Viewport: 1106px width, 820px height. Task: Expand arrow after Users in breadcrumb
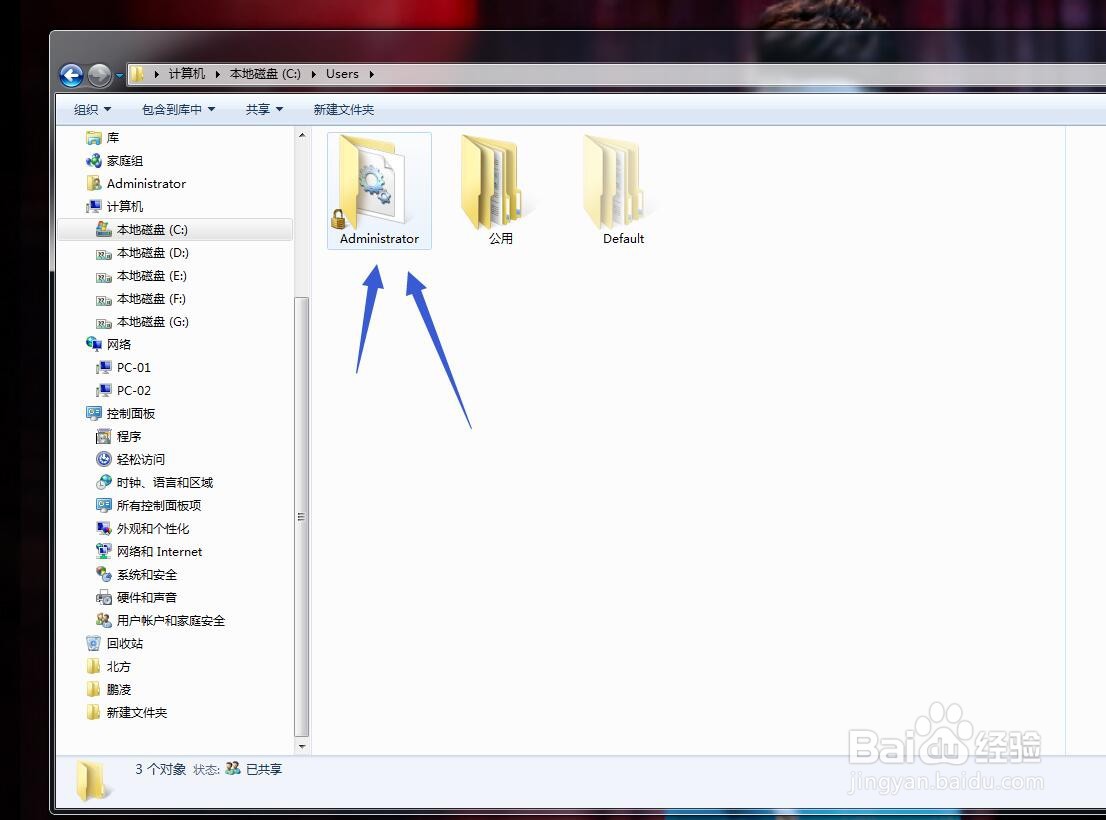click(372, 74)
